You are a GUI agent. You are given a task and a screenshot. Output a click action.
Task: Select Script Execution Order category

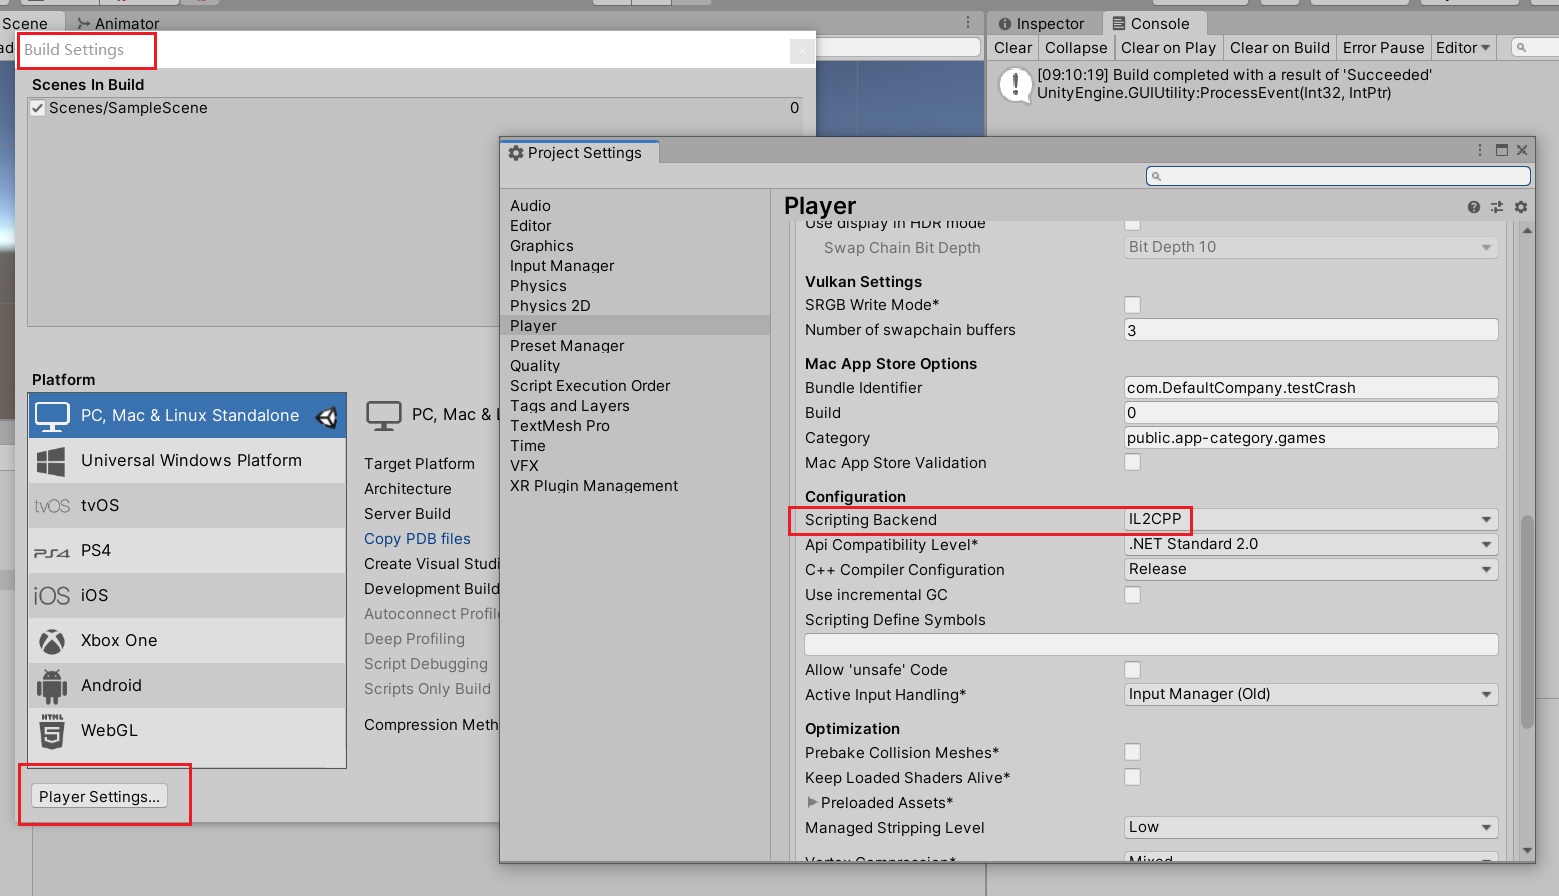tap(635, 386)
